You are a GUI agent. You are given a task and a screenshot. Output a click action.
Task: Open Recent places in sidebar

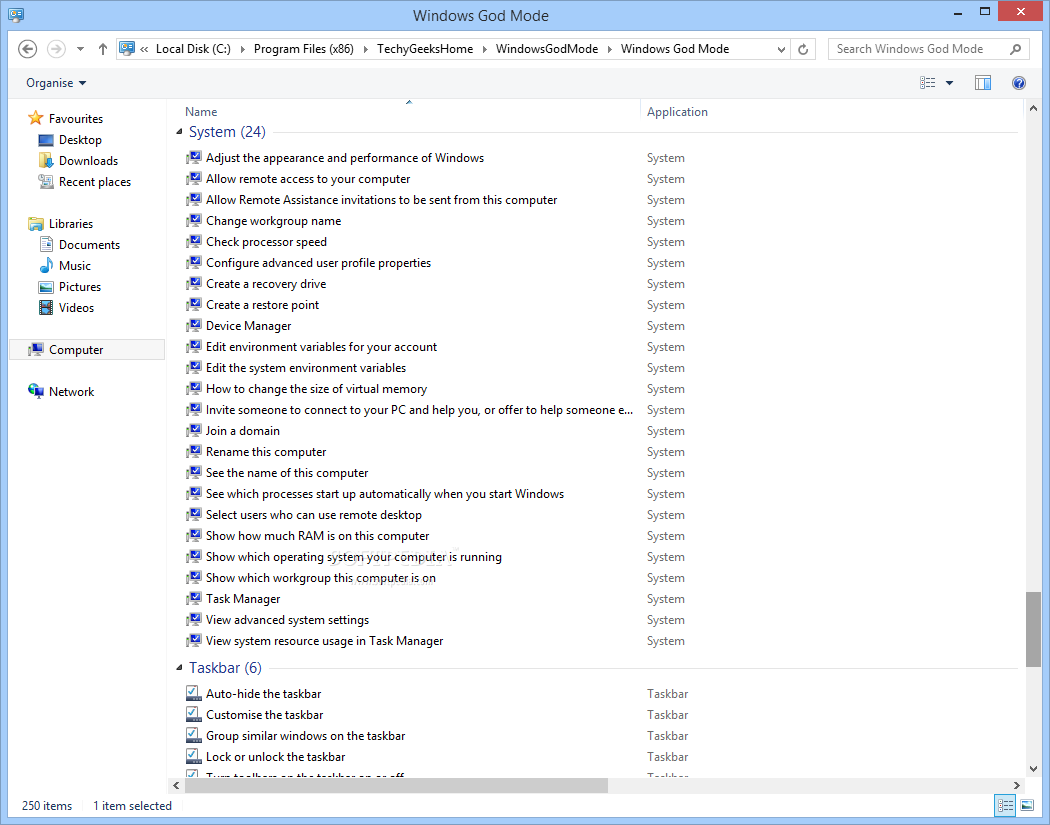pos(94,181)
